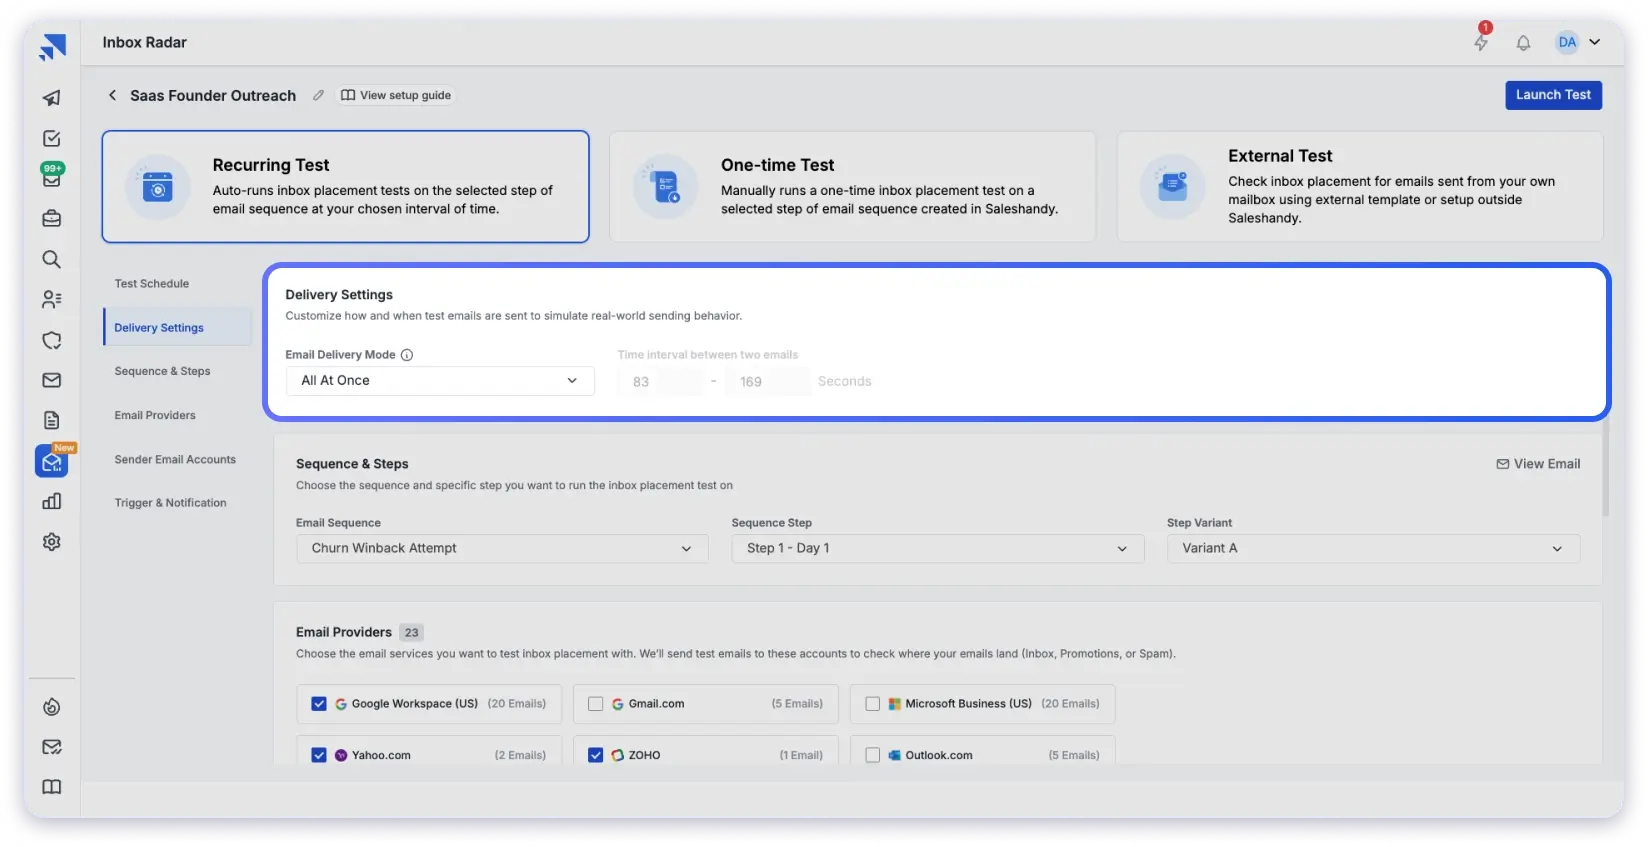Expand the Email Sequence dropdown
Screen dimensions: 1648x847
coord(501,549)
